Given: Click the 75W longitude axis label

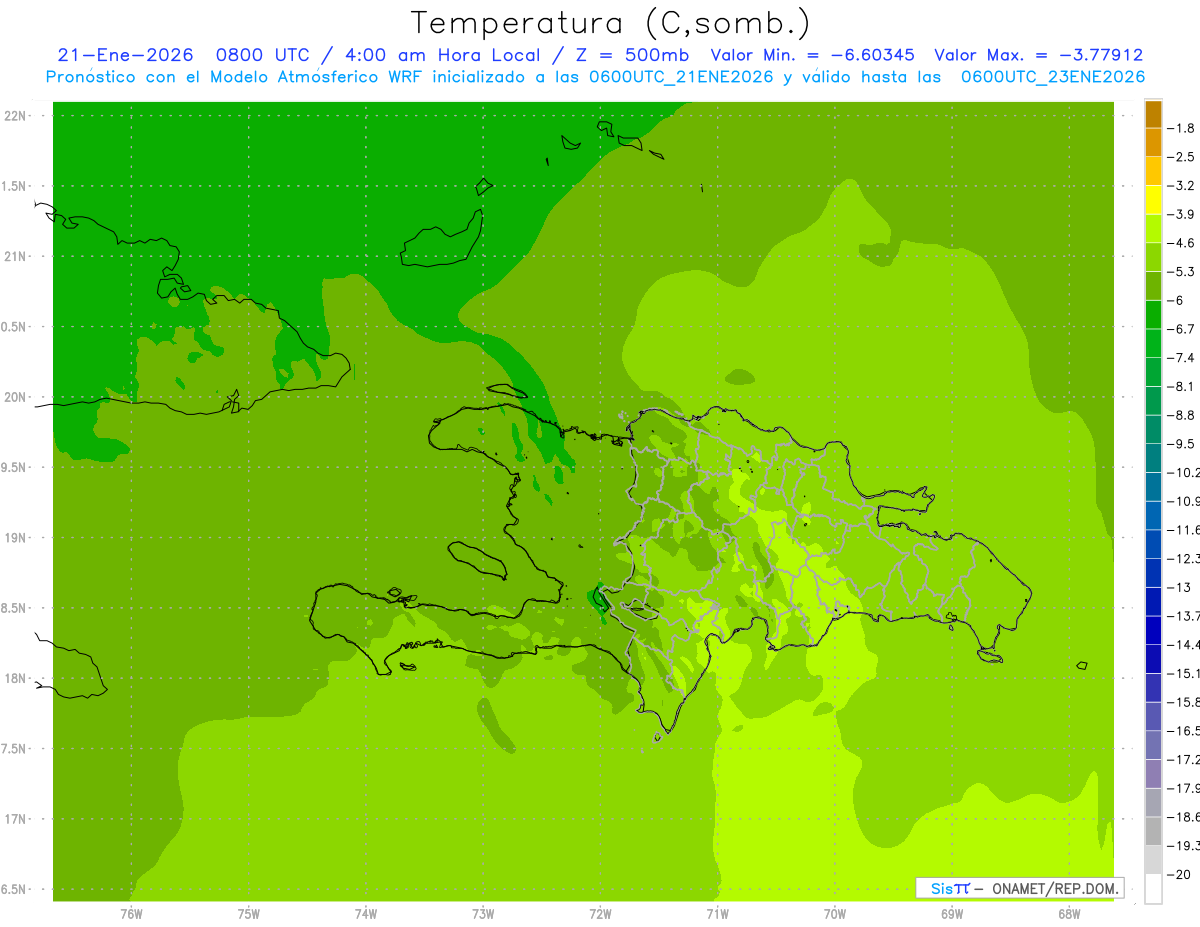Looking at the screenshot, I should click(249, 913).
